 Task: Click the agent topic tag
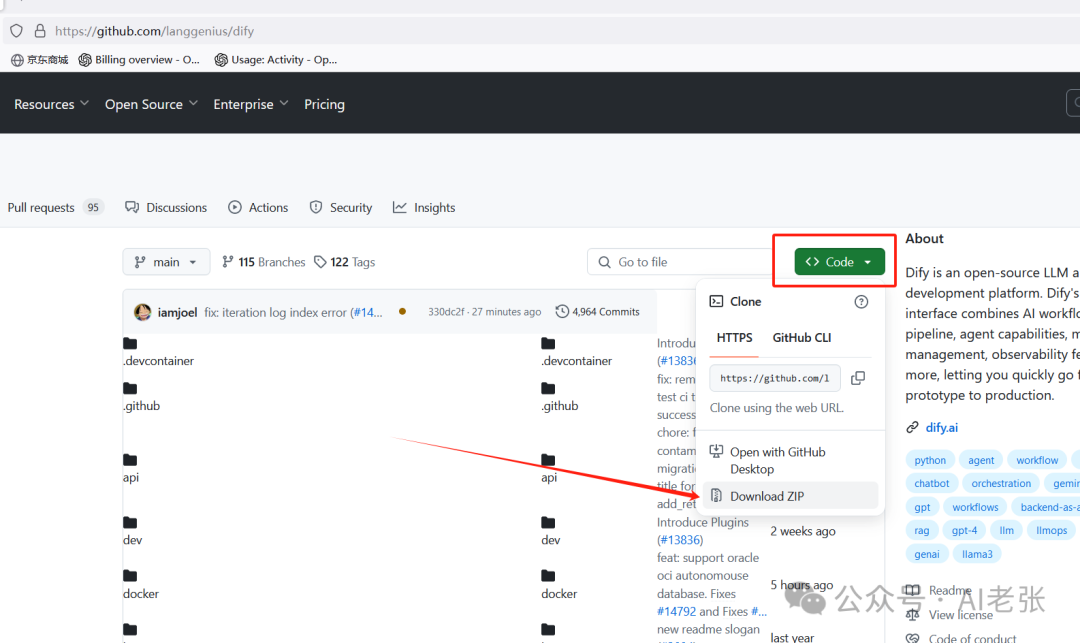(x=981, y=460)
